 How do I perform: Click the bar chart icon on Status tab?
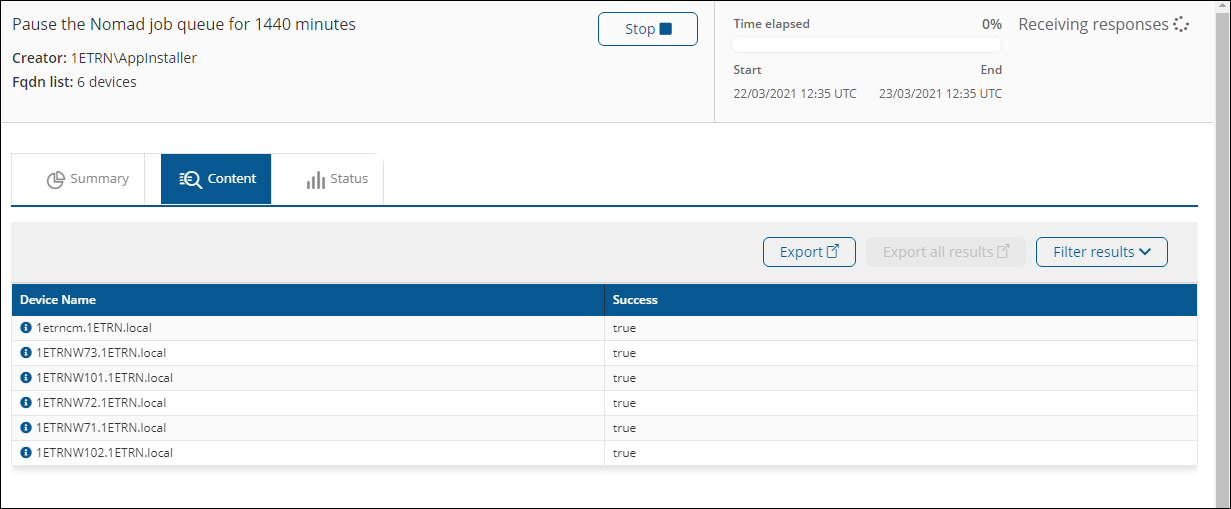316,180
